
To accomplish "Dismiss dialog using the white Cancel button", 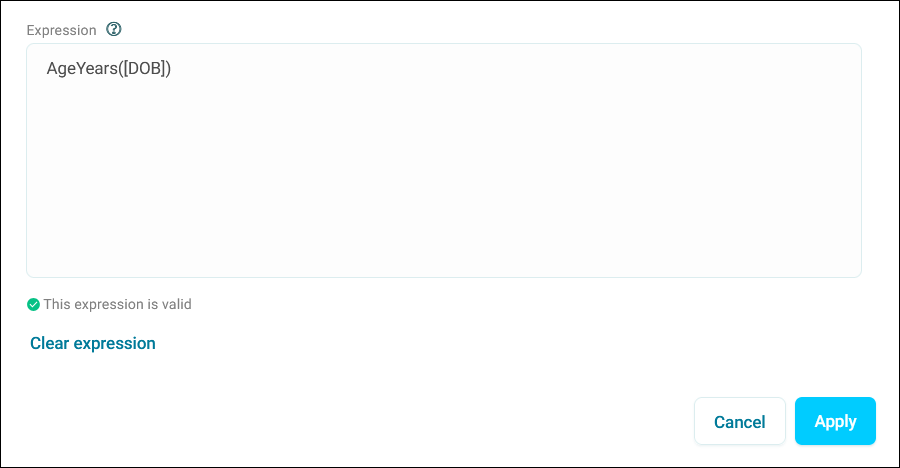I will [x=739, y=421].
